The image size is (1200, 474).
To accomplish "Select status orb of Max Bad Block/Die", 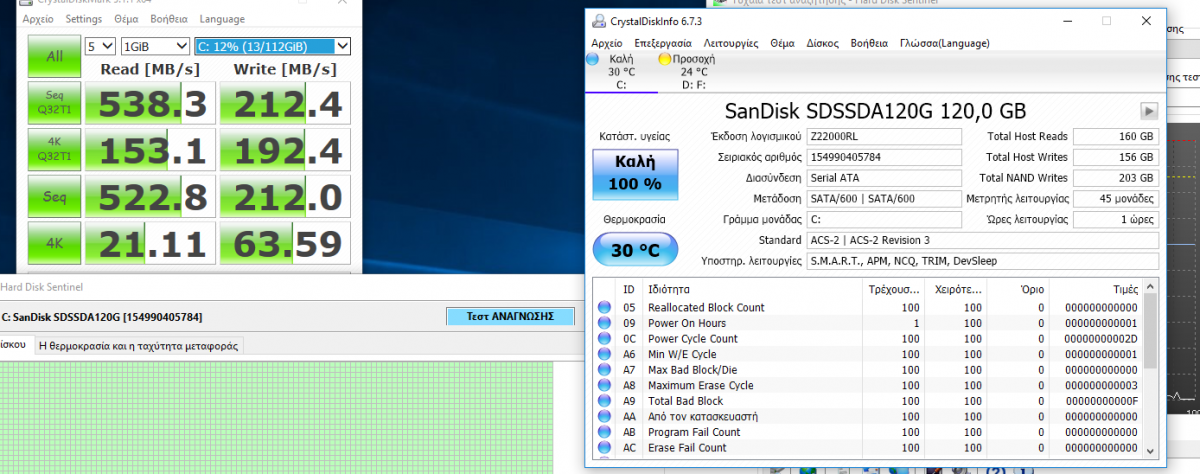I will point(604,370).
